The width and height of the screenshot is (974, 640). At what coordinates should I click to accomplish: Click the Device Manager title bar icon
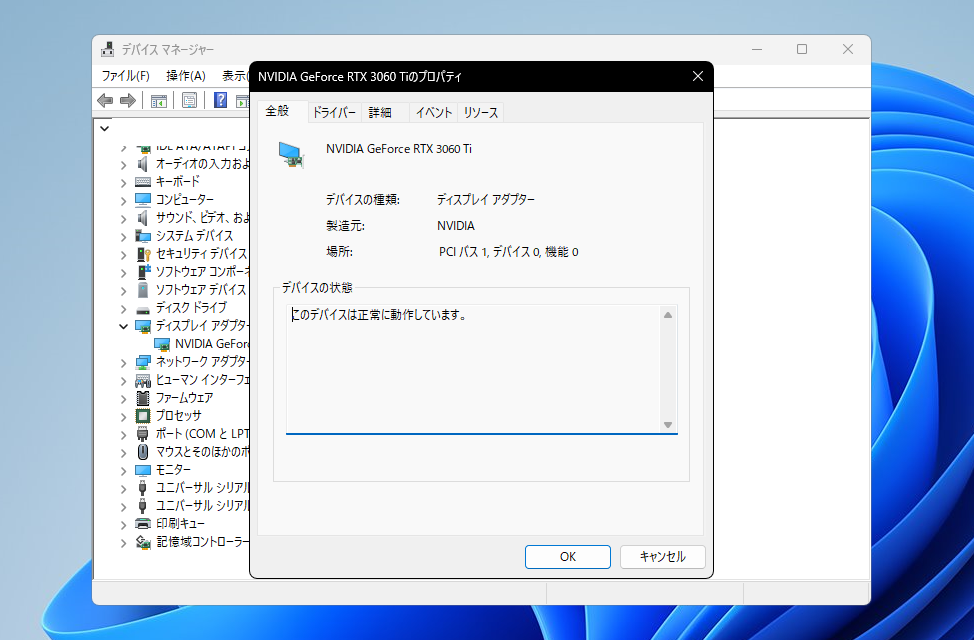coord(107,49)
